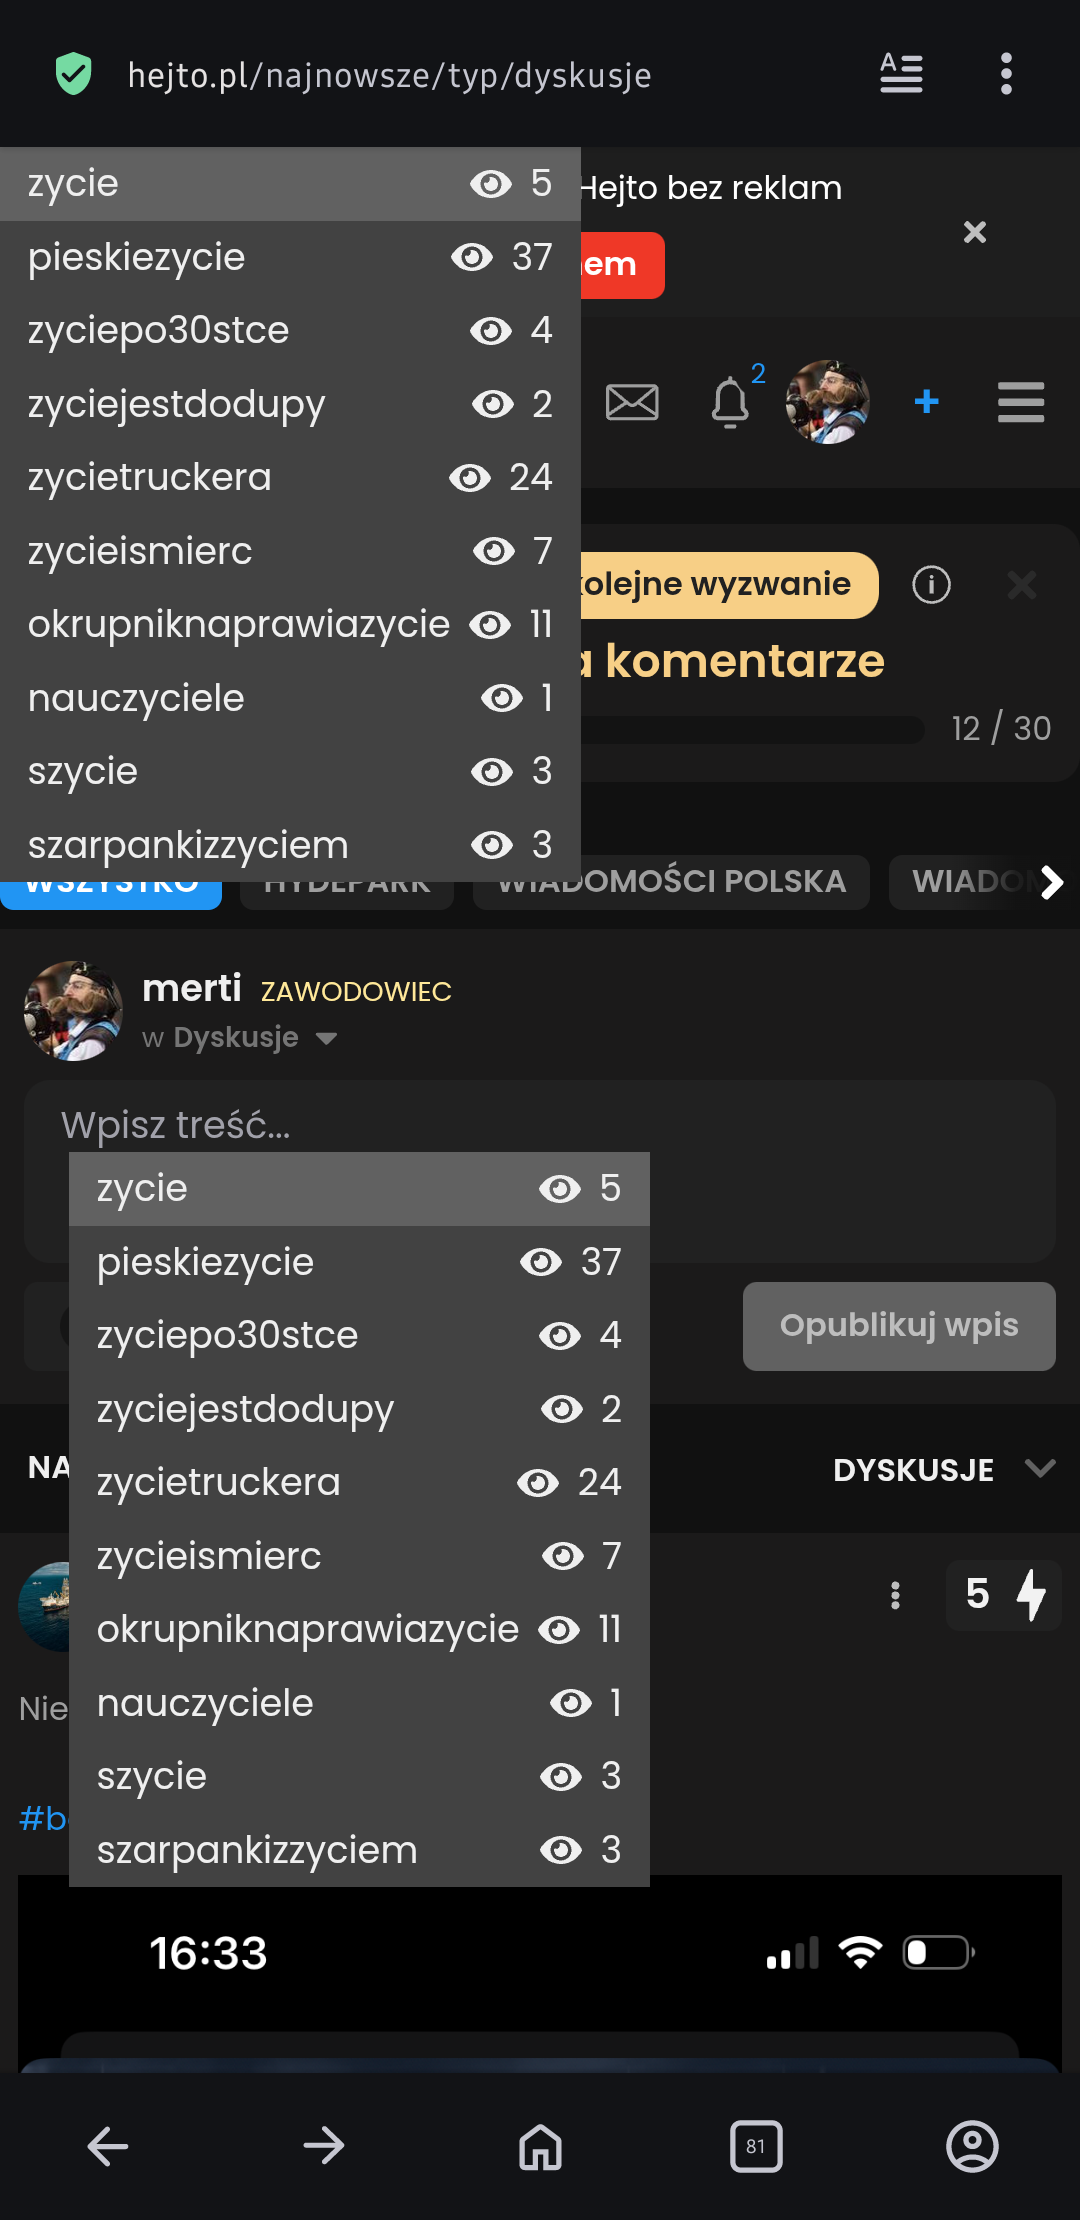Toggle watch eye for nauczyciele tag in lower list

pyautogui.click(x=571, y=1703)
